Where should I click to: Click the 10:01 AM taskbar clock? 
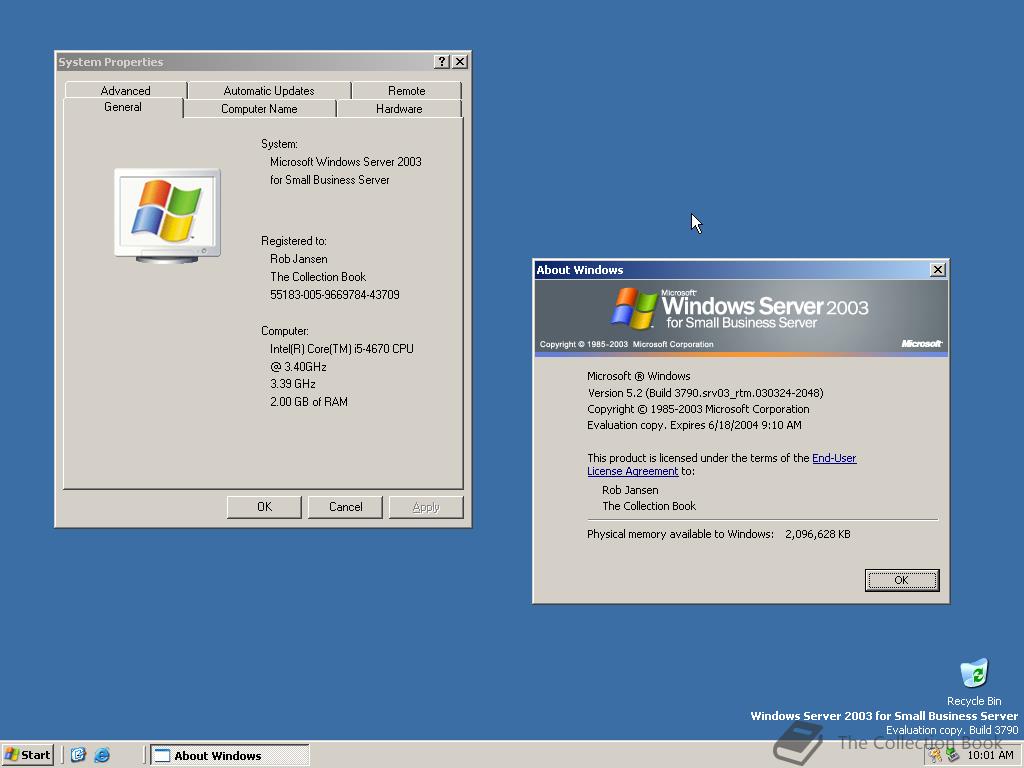tap(990, 756)
